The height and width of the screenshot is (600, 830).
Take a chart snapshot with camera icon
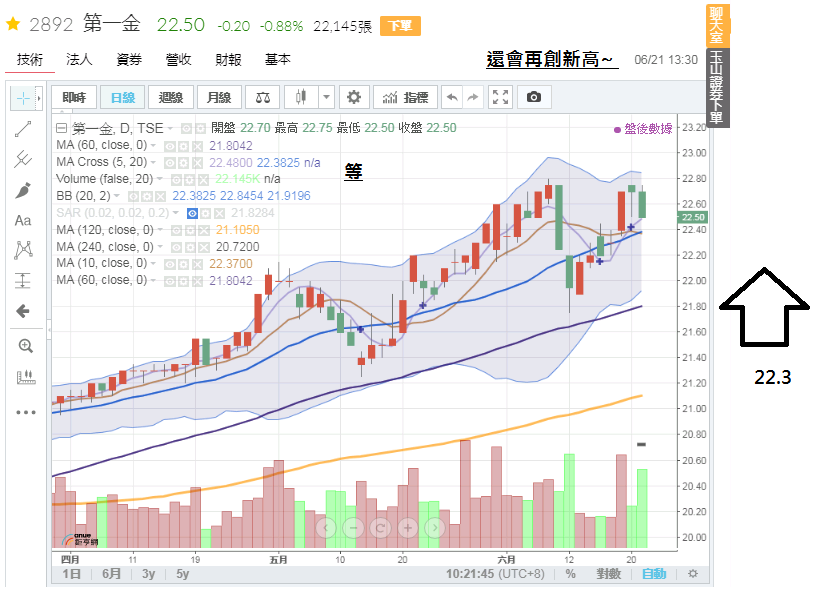click(x=534, y=97)
